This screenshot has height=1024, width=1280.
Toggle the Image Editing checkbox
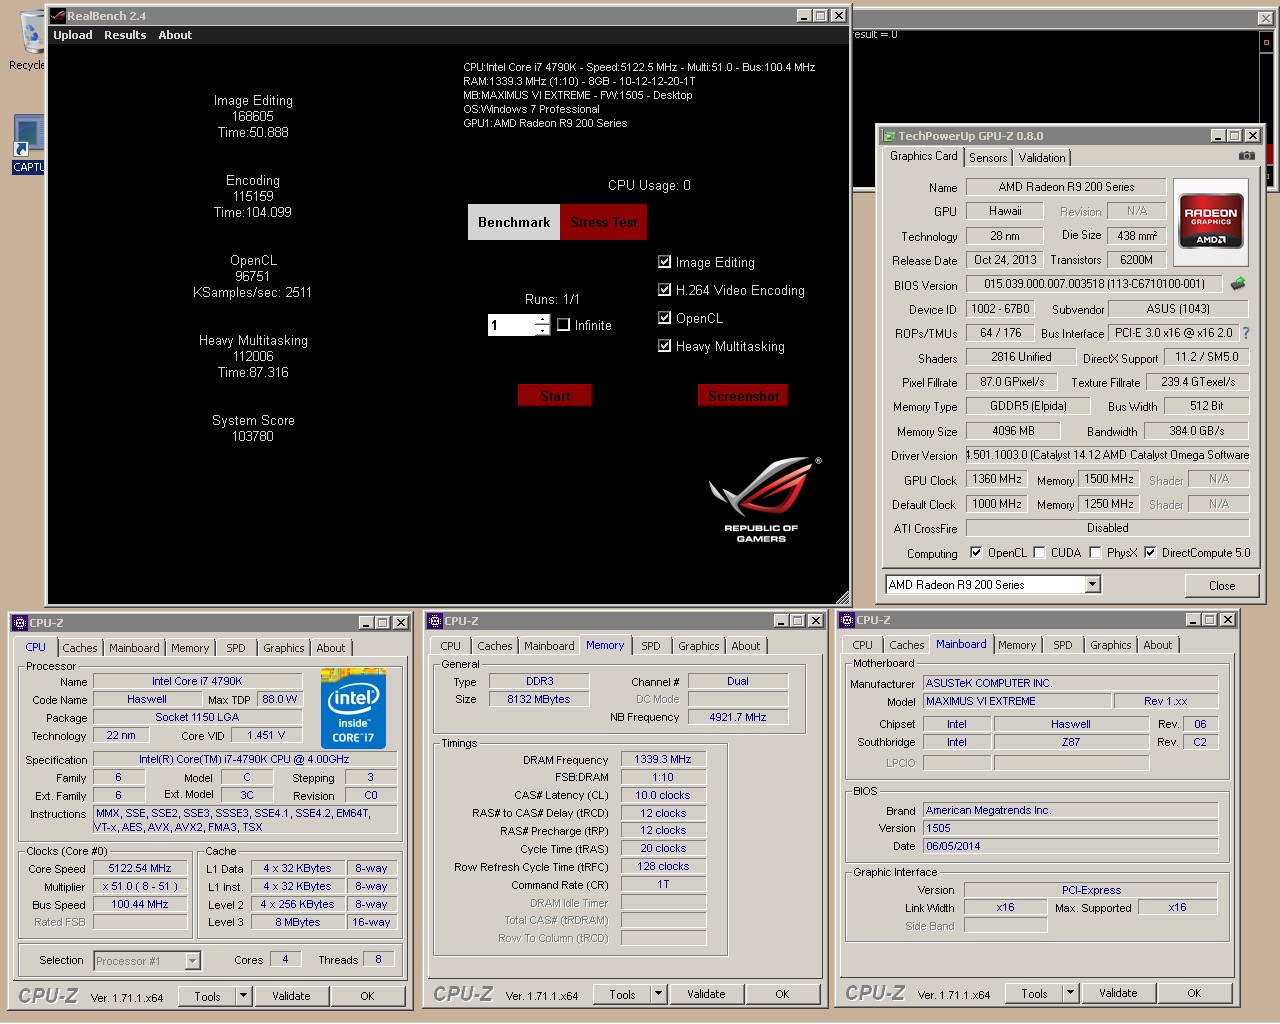[664, 262]
